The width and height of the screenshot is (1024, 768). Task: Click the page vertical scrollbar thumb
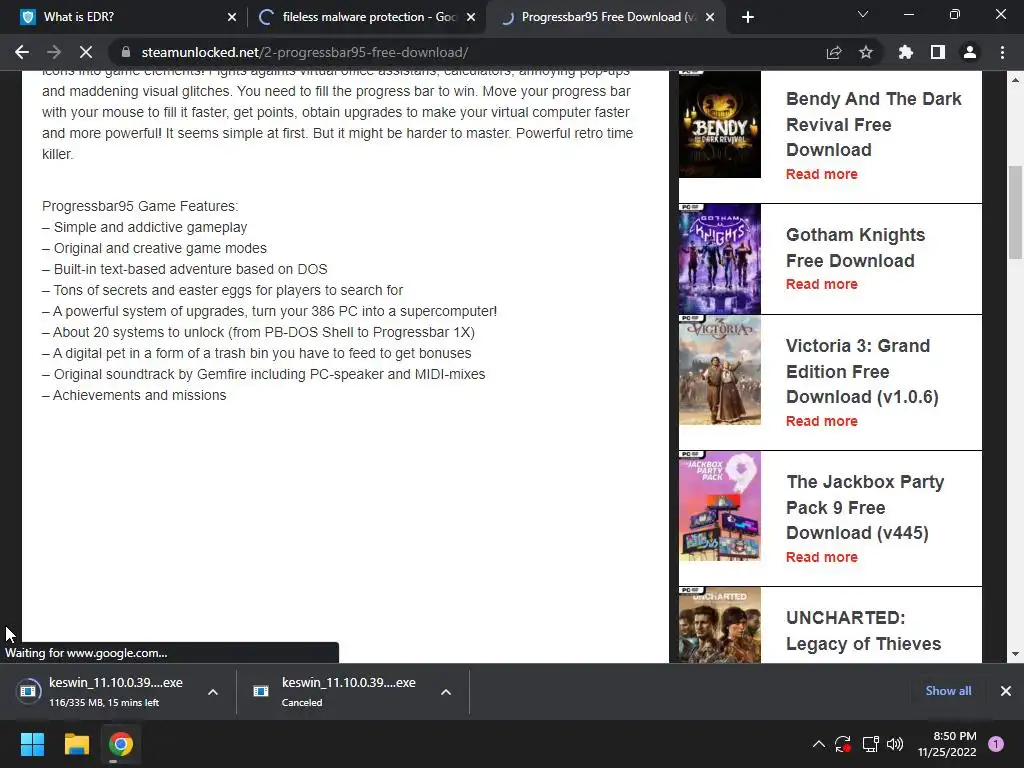click(x=1015, y=212)
